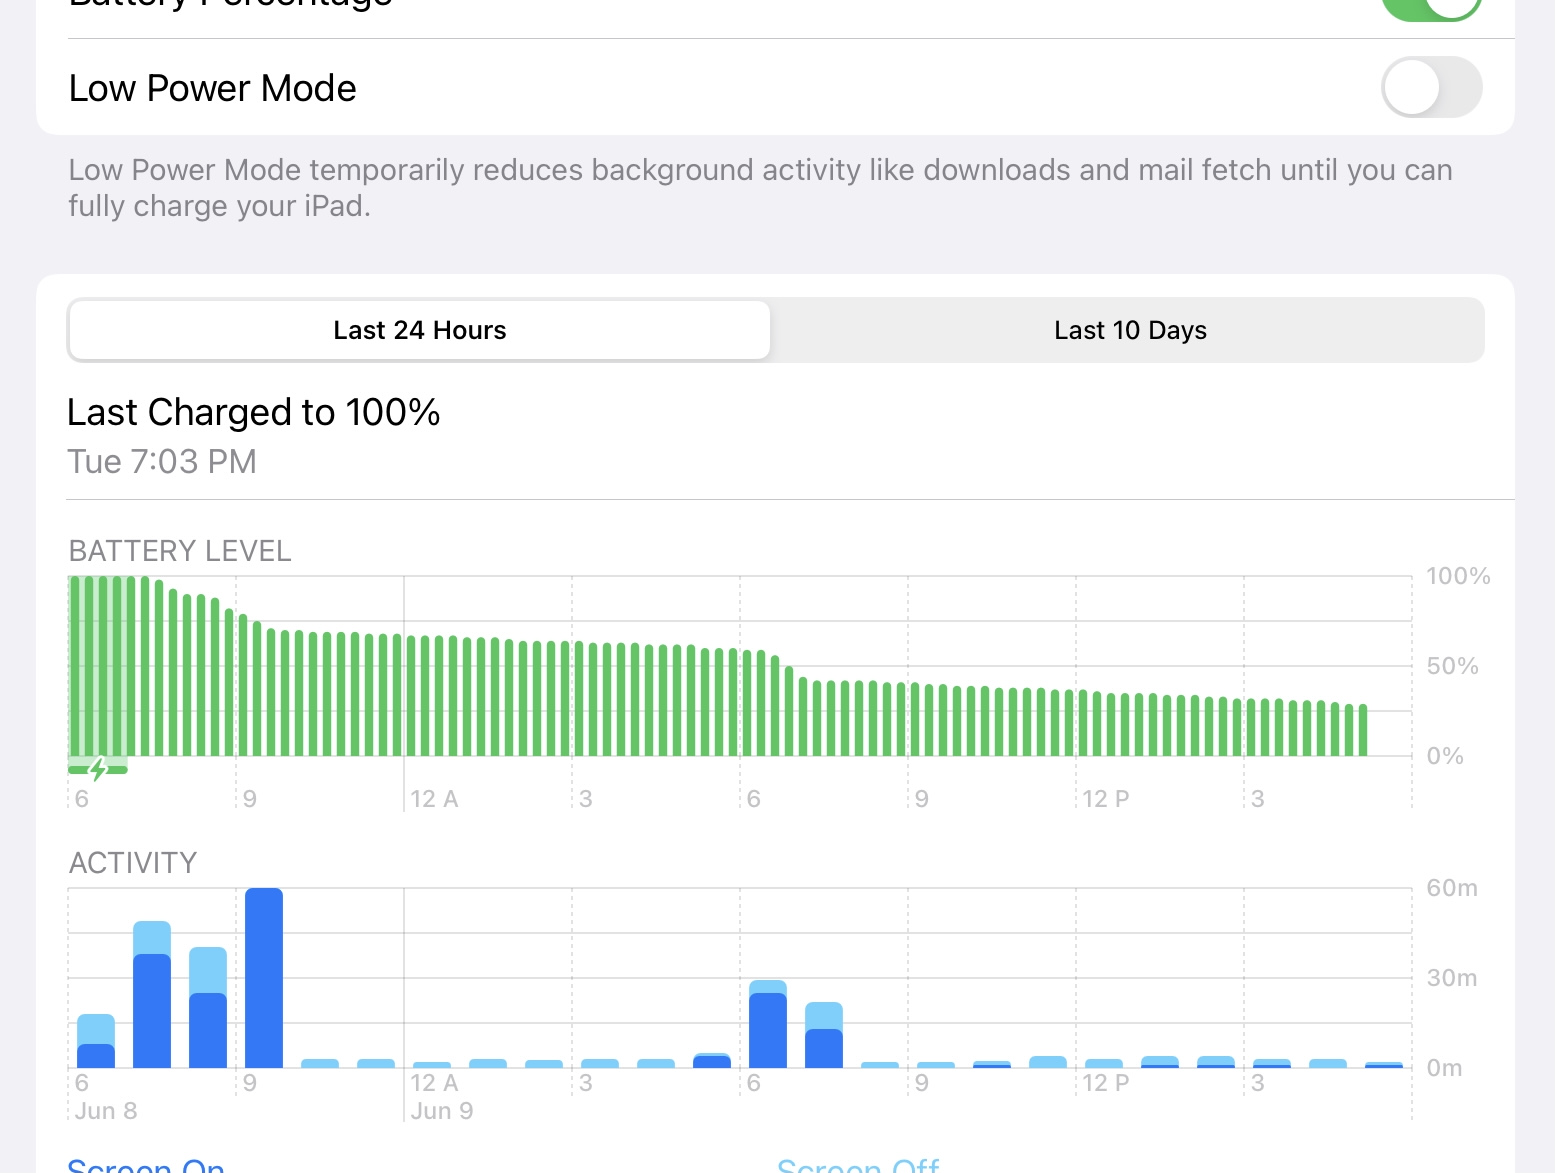
Task: Tap the Last Charged to 100% heading
Action: tap(254, 412)
